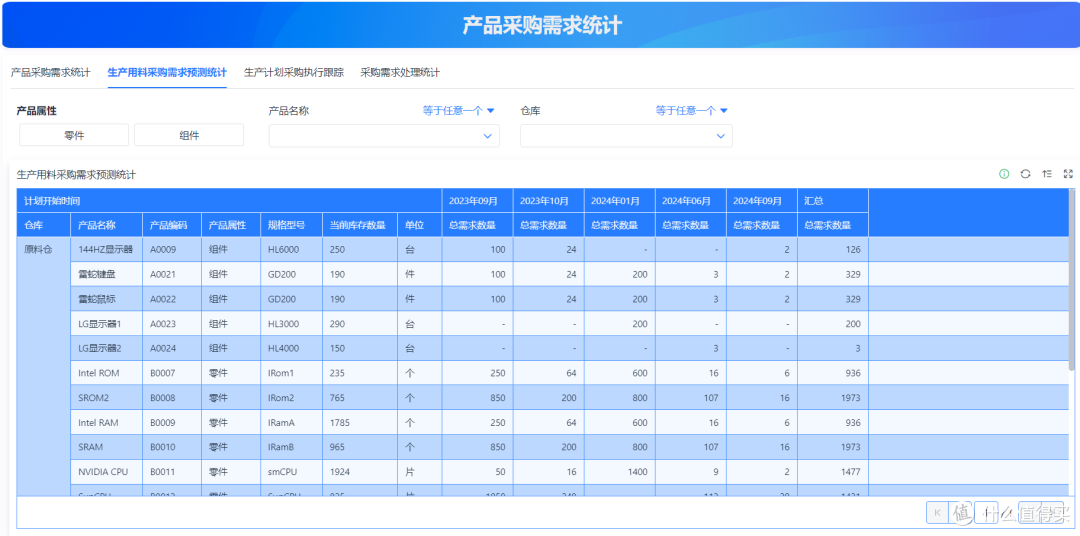Screen dimensions: 1080x536
Task: Click the 2024年09月 column header
Action: 762,201
